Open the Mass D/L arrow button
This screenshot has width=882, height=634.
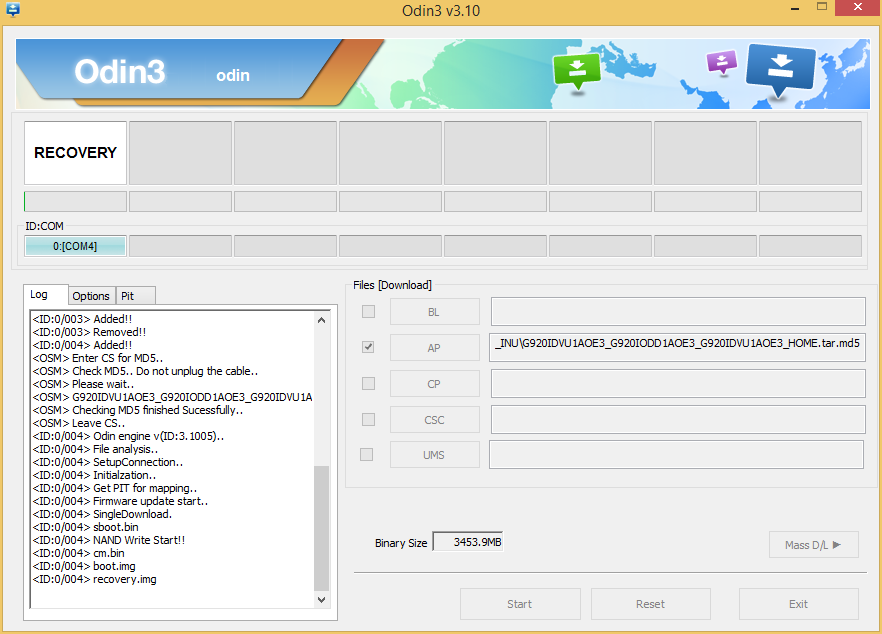coord(813,545)
